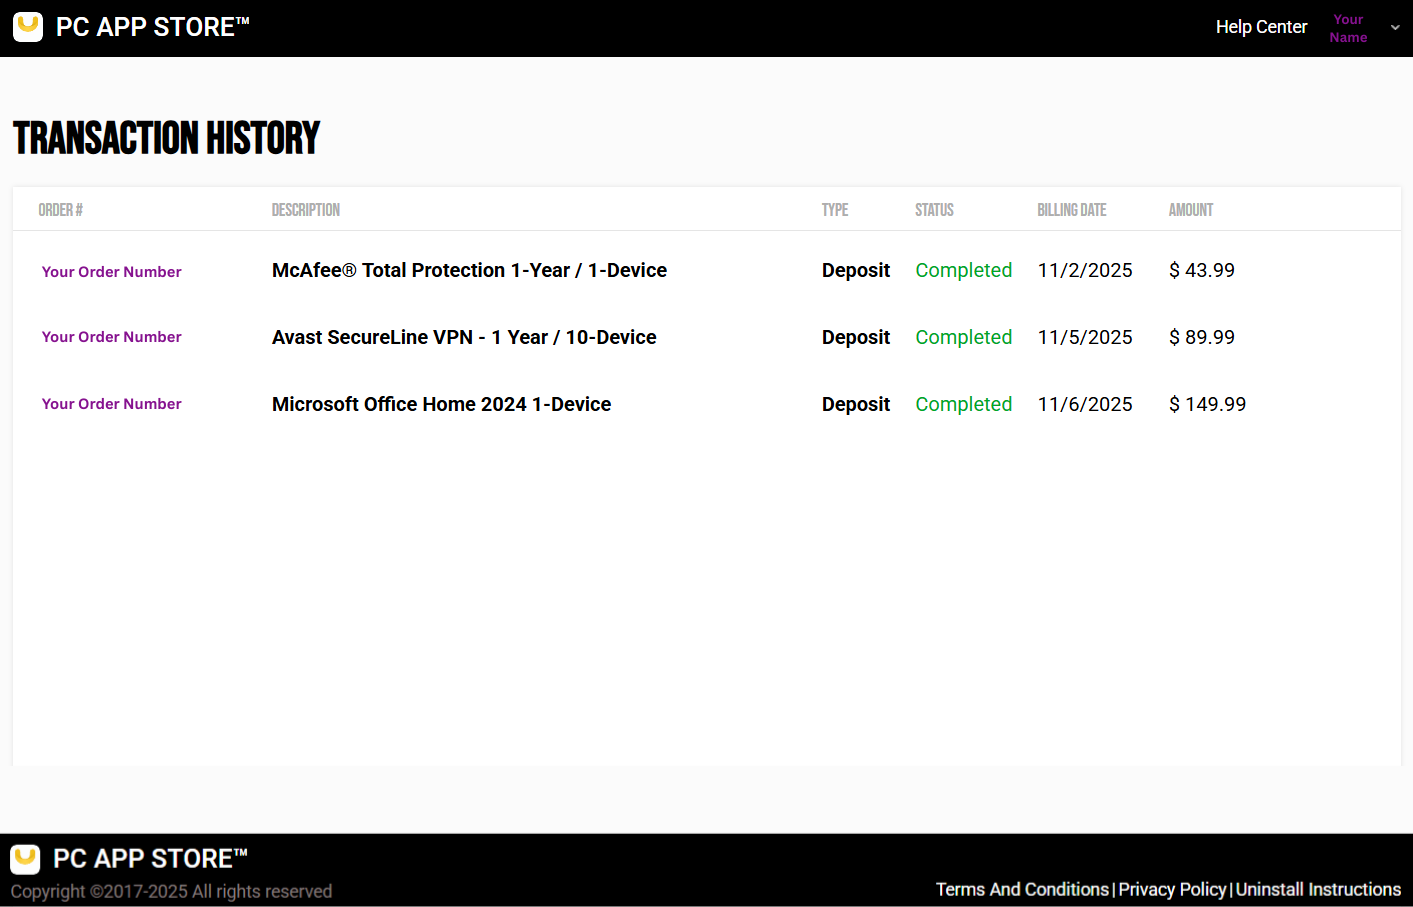Viewport: 1413px width, 907px height.
Task: Select the McAfee Total Protection description
Action: click(469, 270)
